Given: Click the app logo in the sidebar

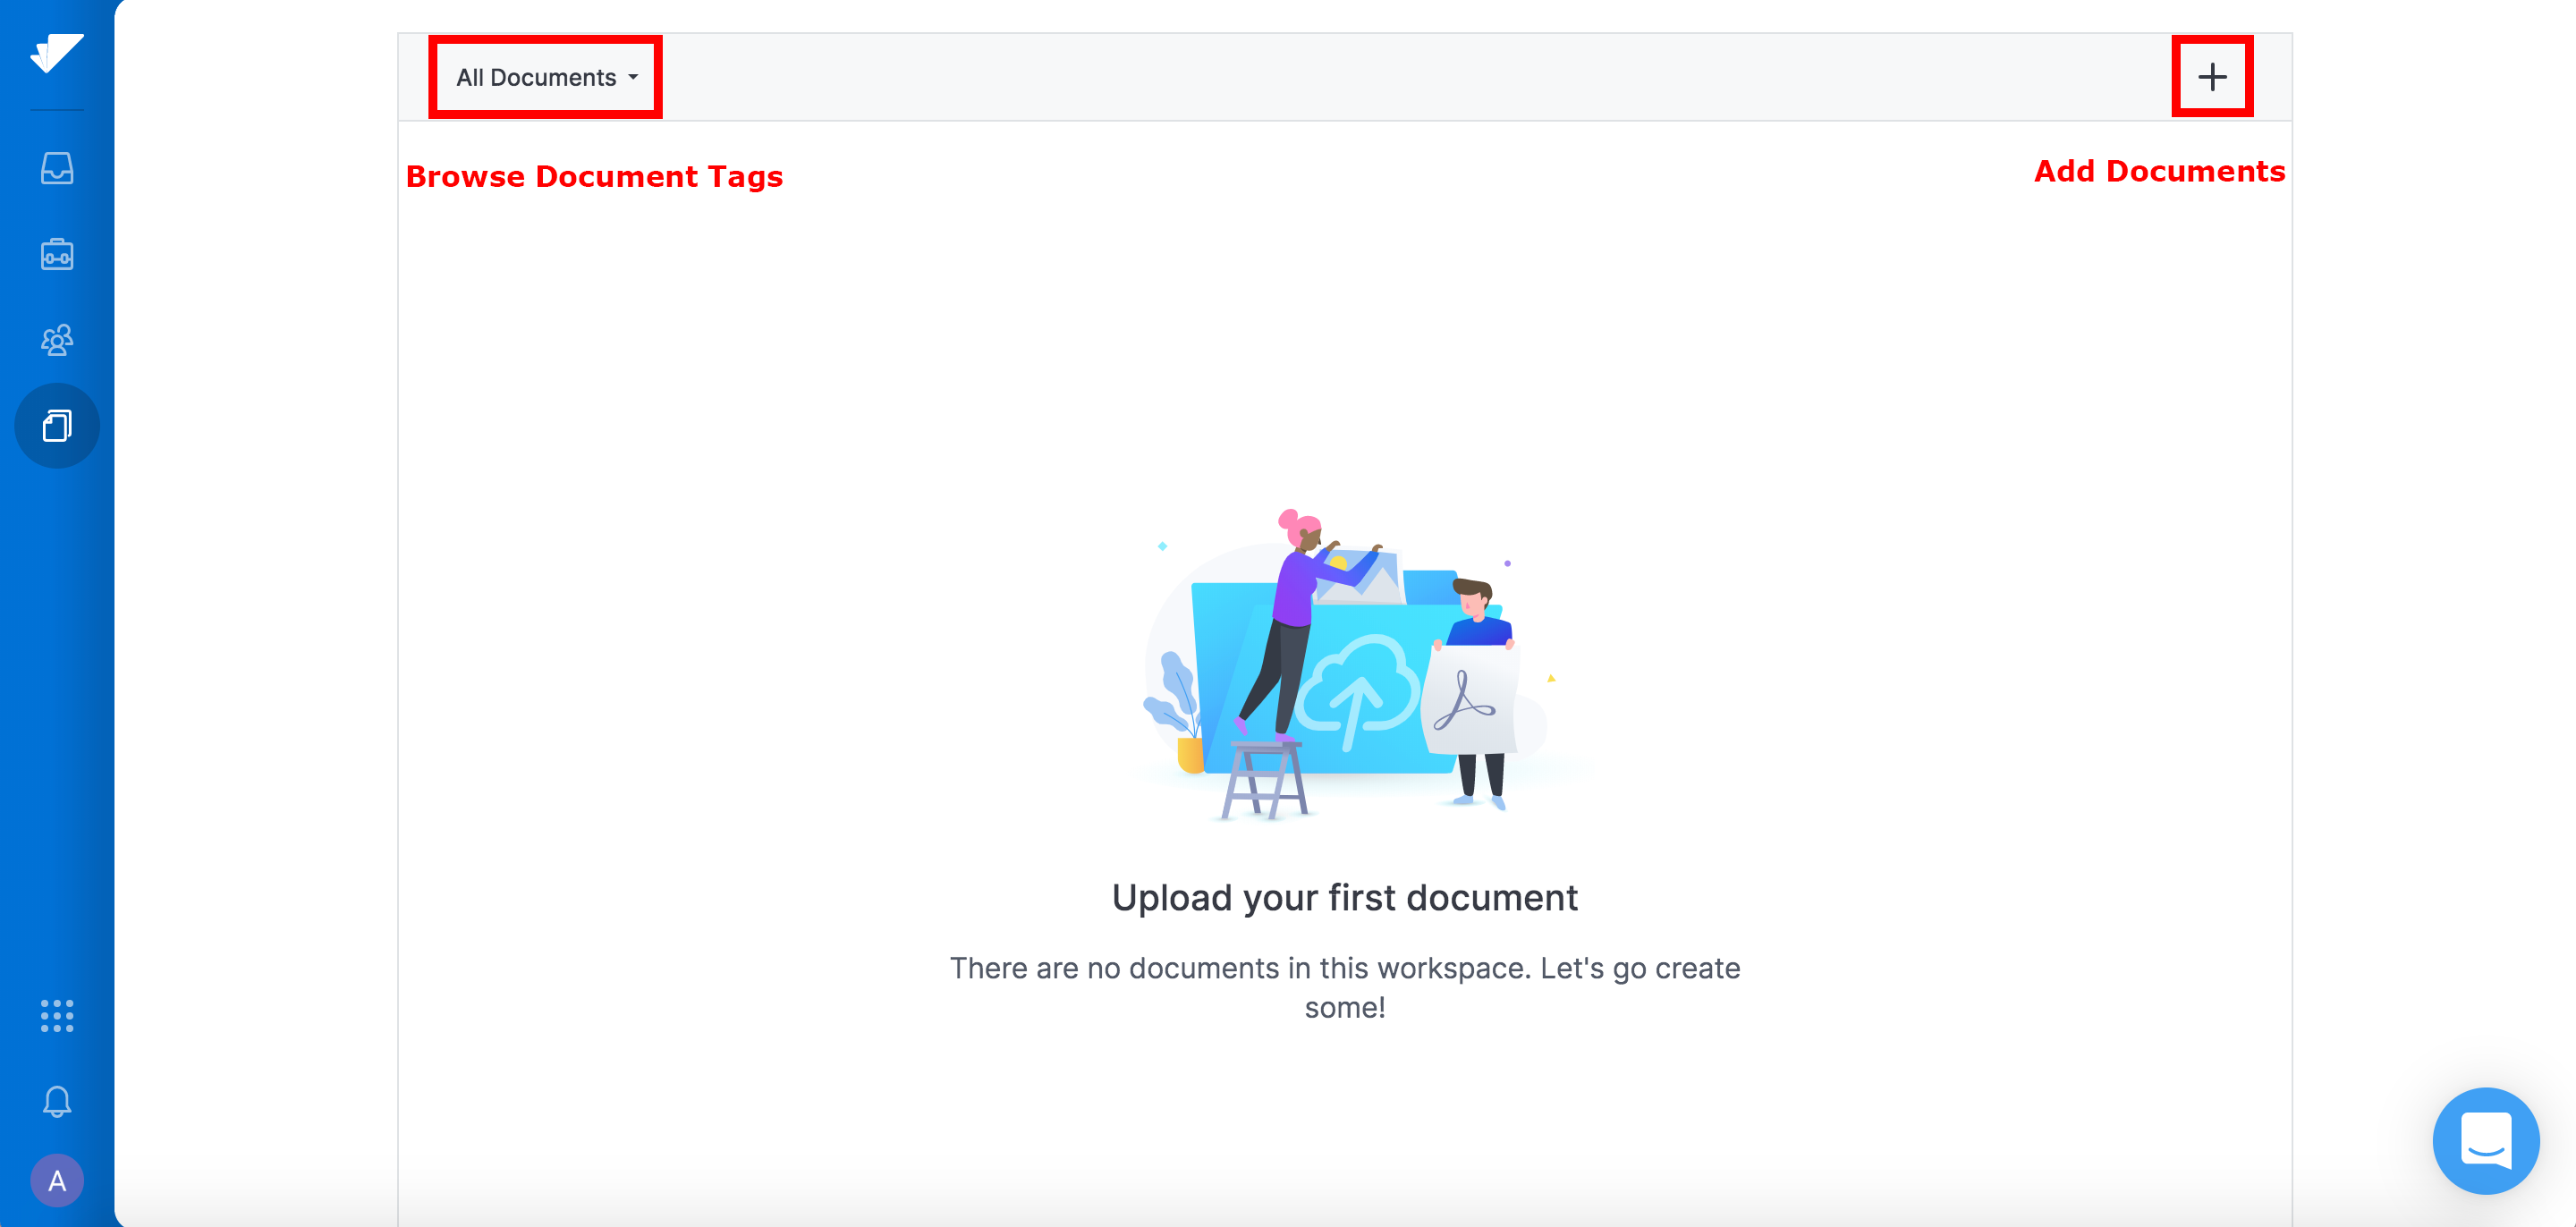Looking at the screenshot, I should [x=57, y=52].
